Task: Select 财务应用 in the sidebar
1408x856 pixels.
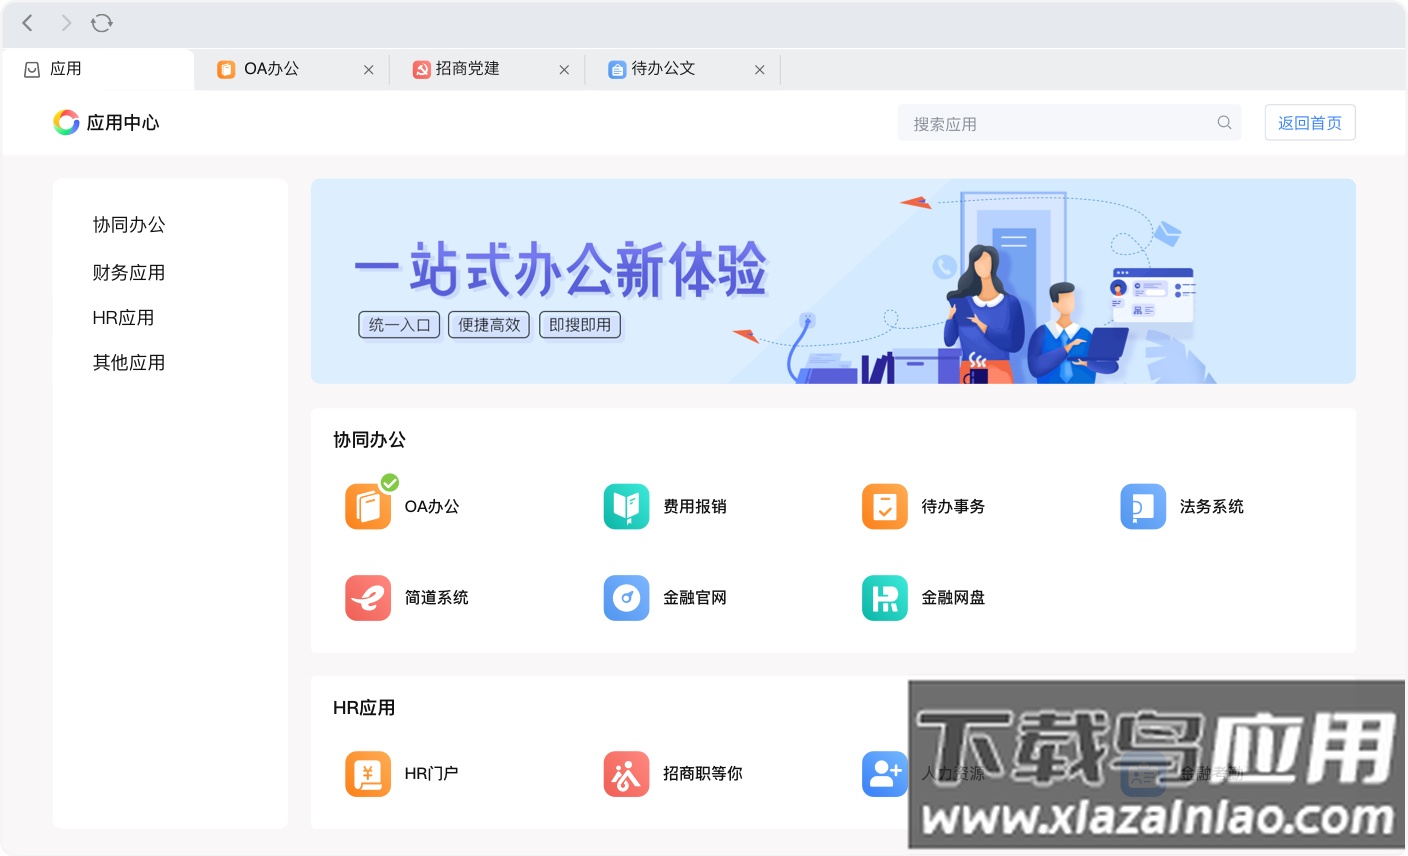Action: tap(129, 272)
